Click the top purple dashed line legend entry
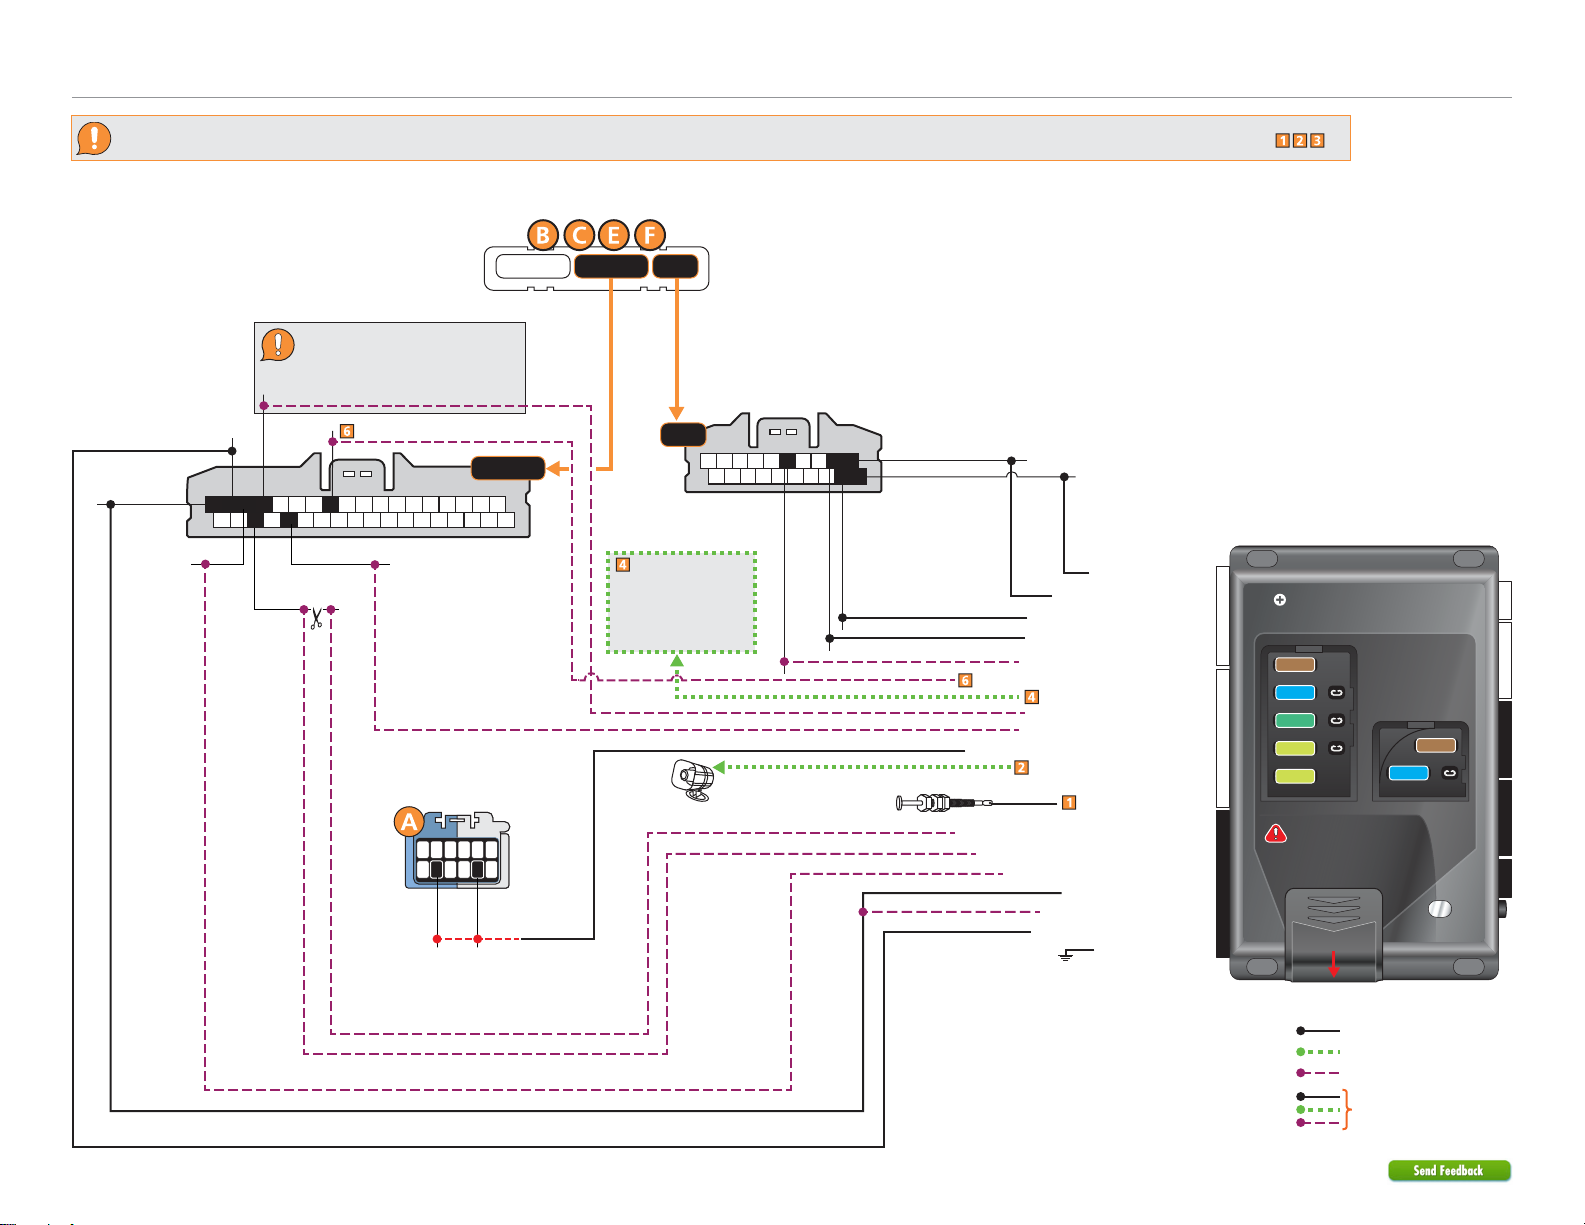 click(1318, 1072)
